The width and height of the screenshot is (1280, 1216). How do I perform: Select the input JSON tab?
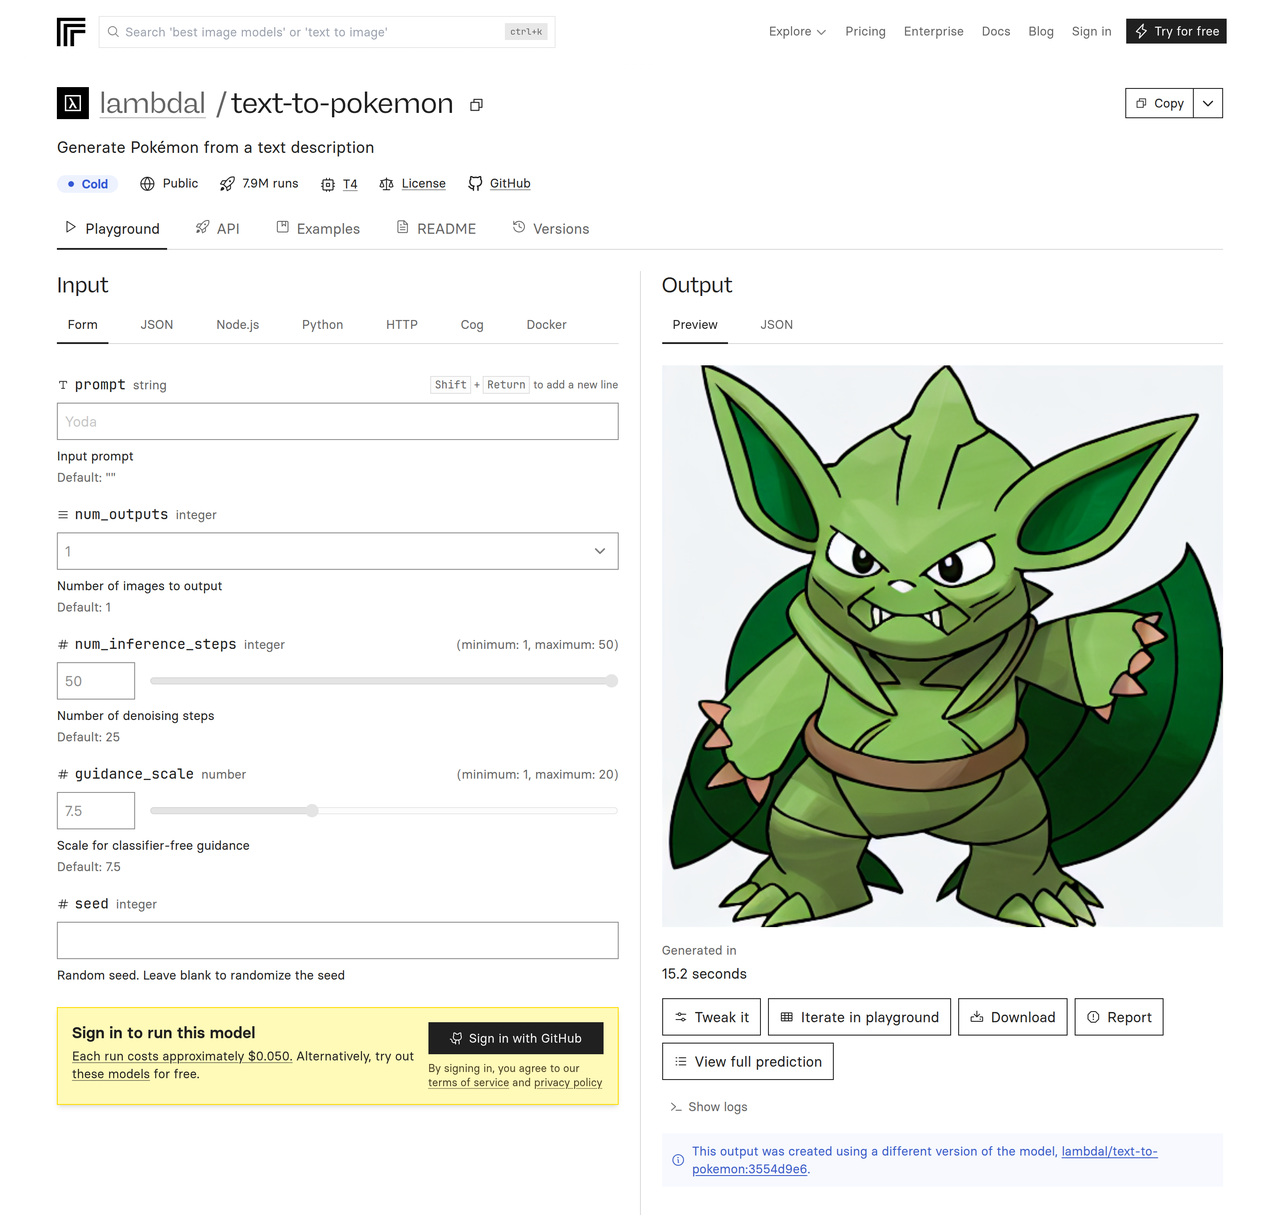157,325
